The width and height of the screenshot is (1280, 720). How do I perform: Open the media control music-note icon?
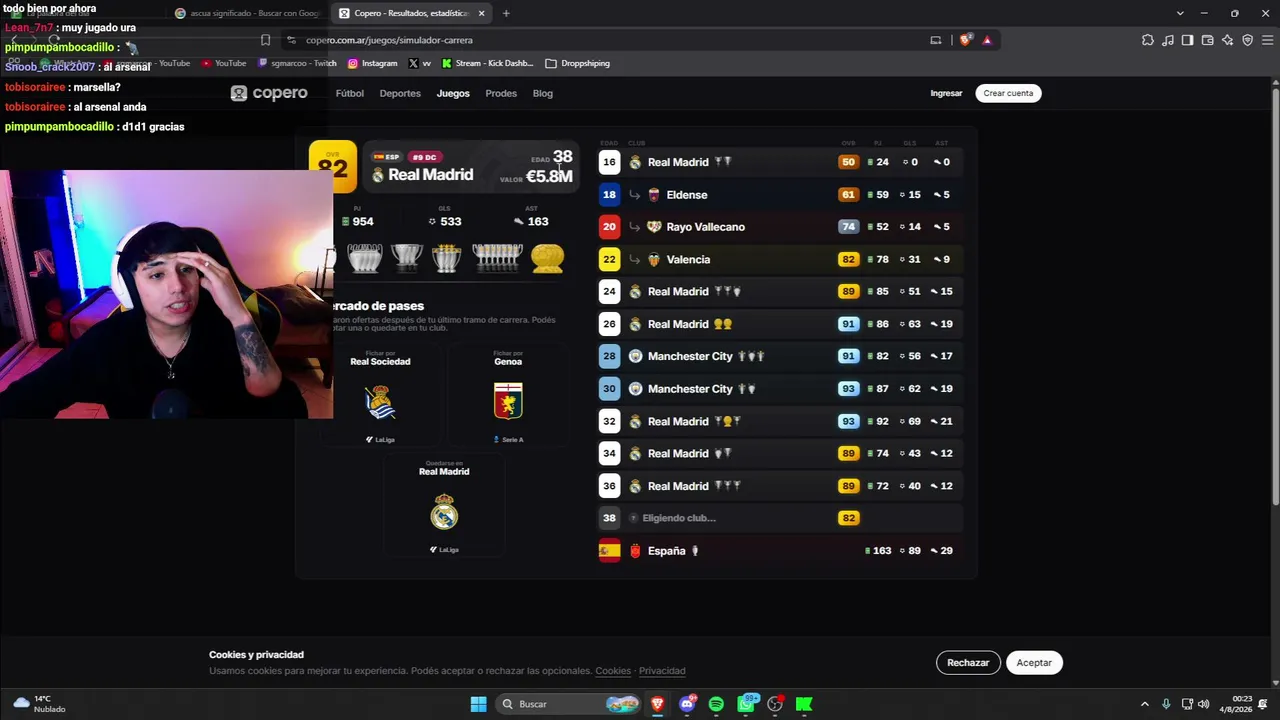1168,40
